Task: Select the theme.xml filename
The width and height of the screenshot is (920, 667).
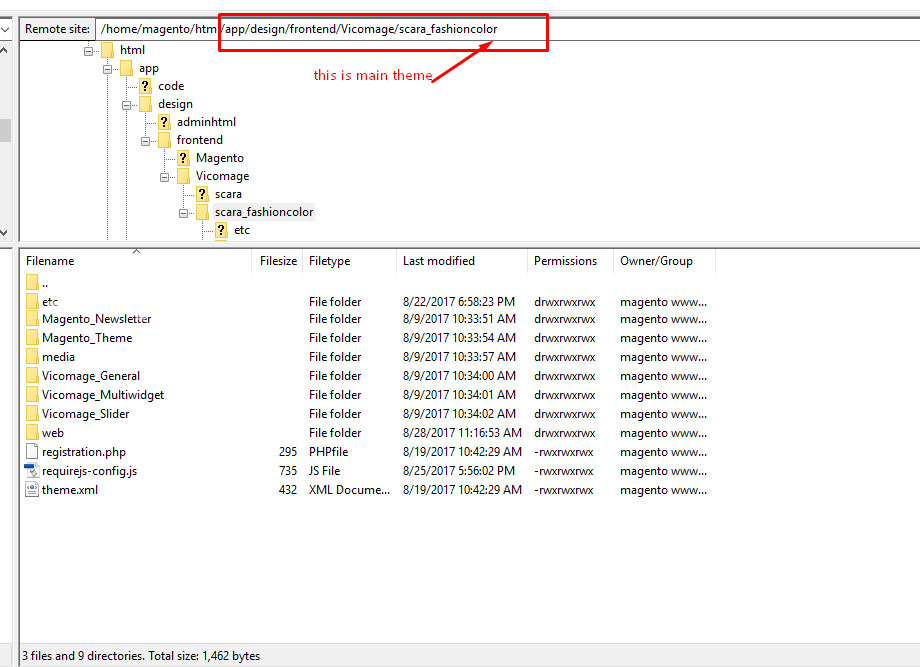Action: click(x=70, y=490)
